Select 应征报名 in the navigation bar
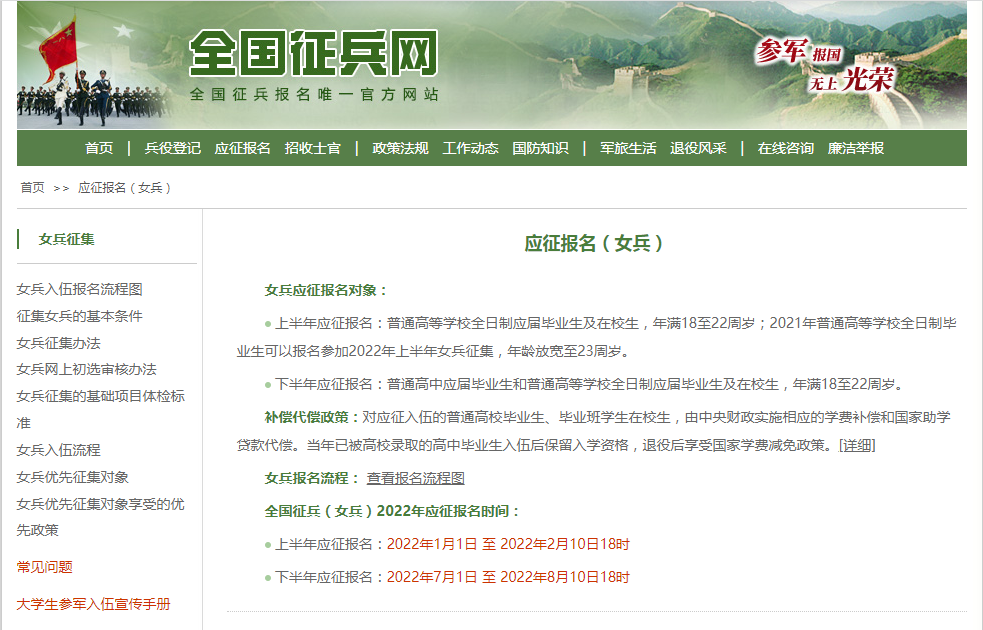 pos(242,148)
